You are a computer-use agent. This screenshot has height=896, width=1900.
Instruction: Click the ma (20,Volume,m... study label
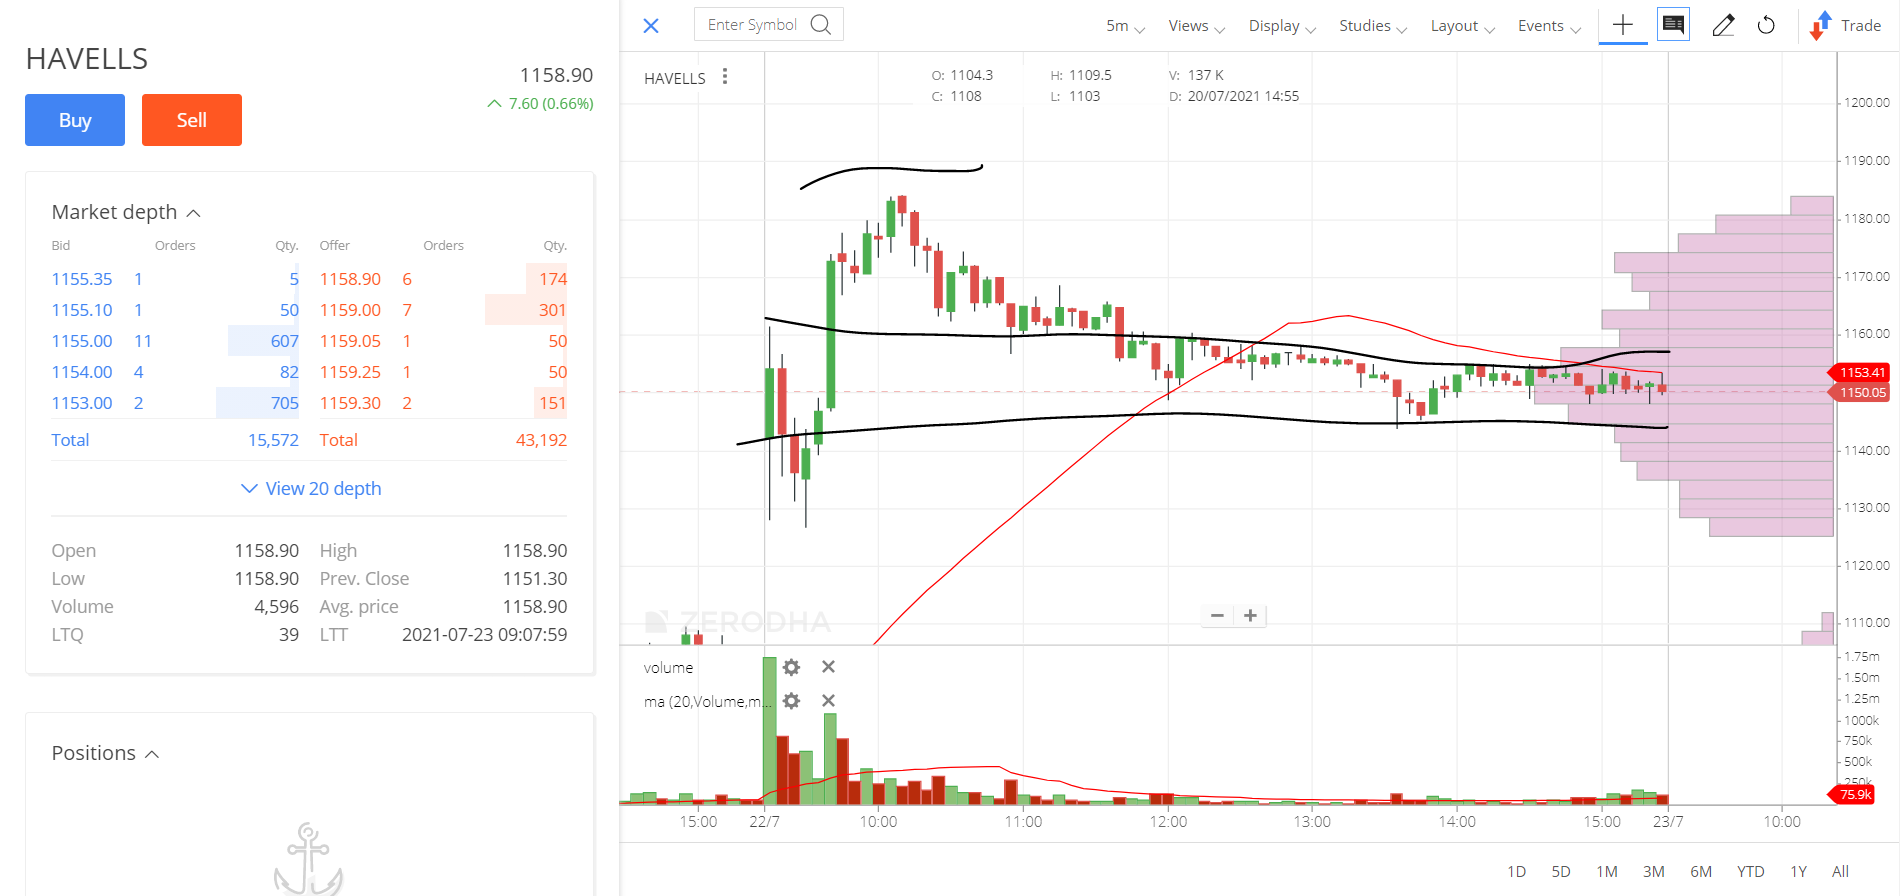(x=709, y=701)
